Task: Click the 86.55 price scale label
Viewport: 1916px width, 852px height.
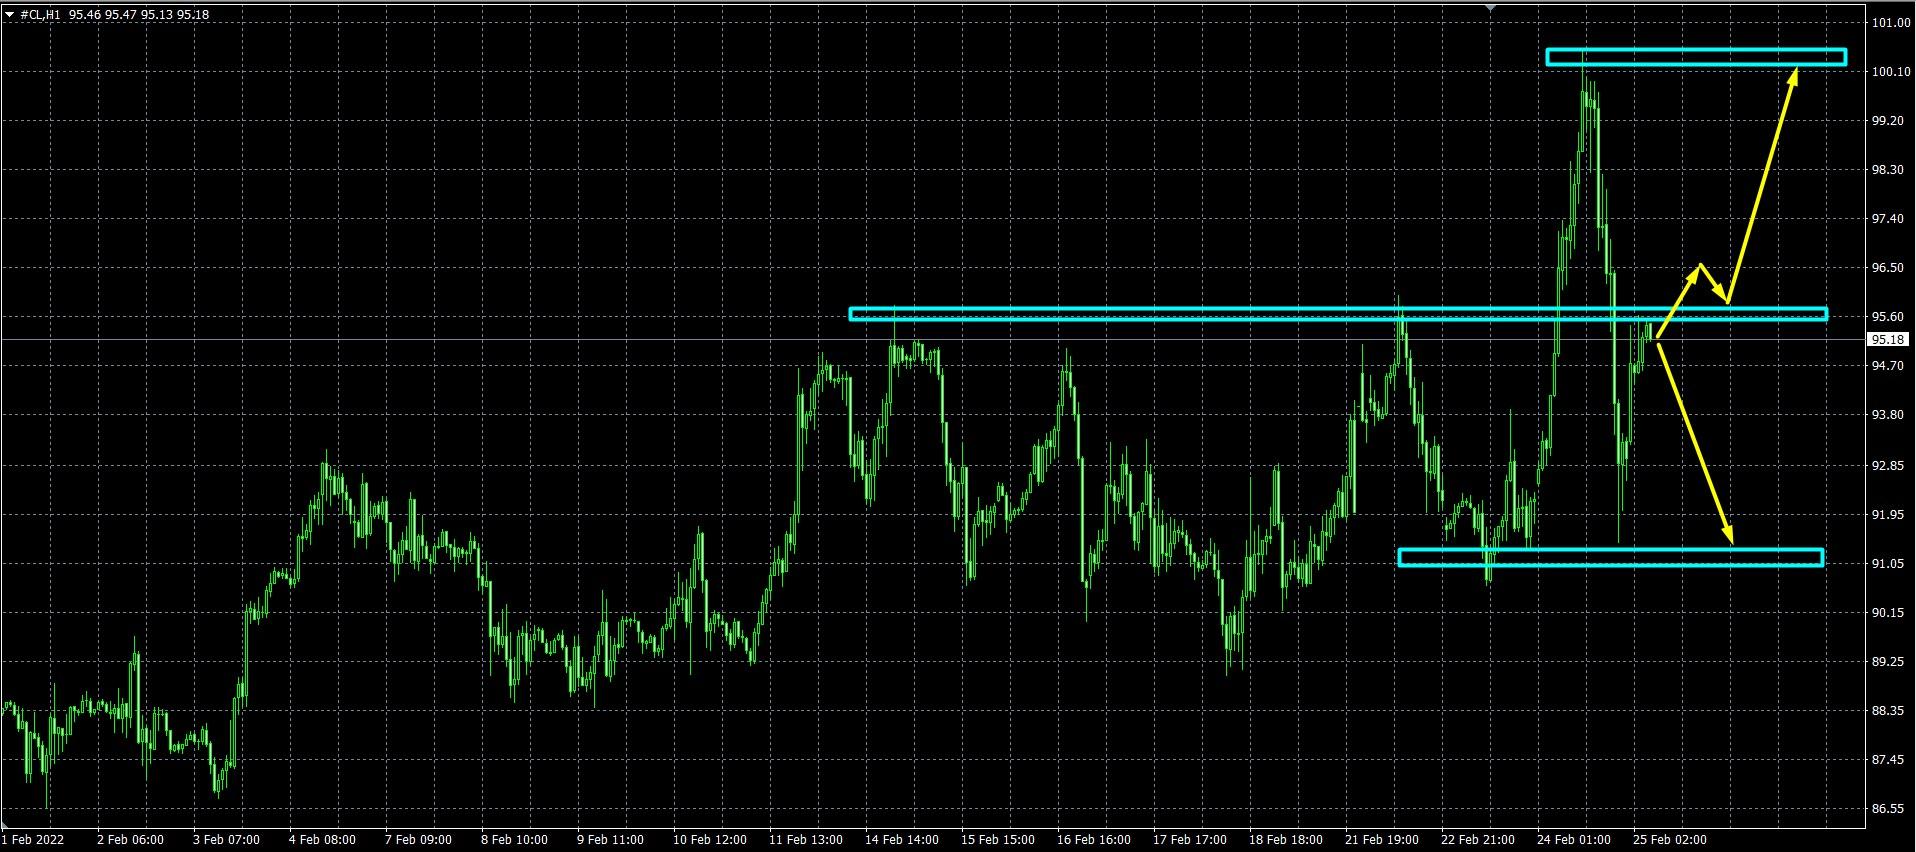Action: (1888, 809)
